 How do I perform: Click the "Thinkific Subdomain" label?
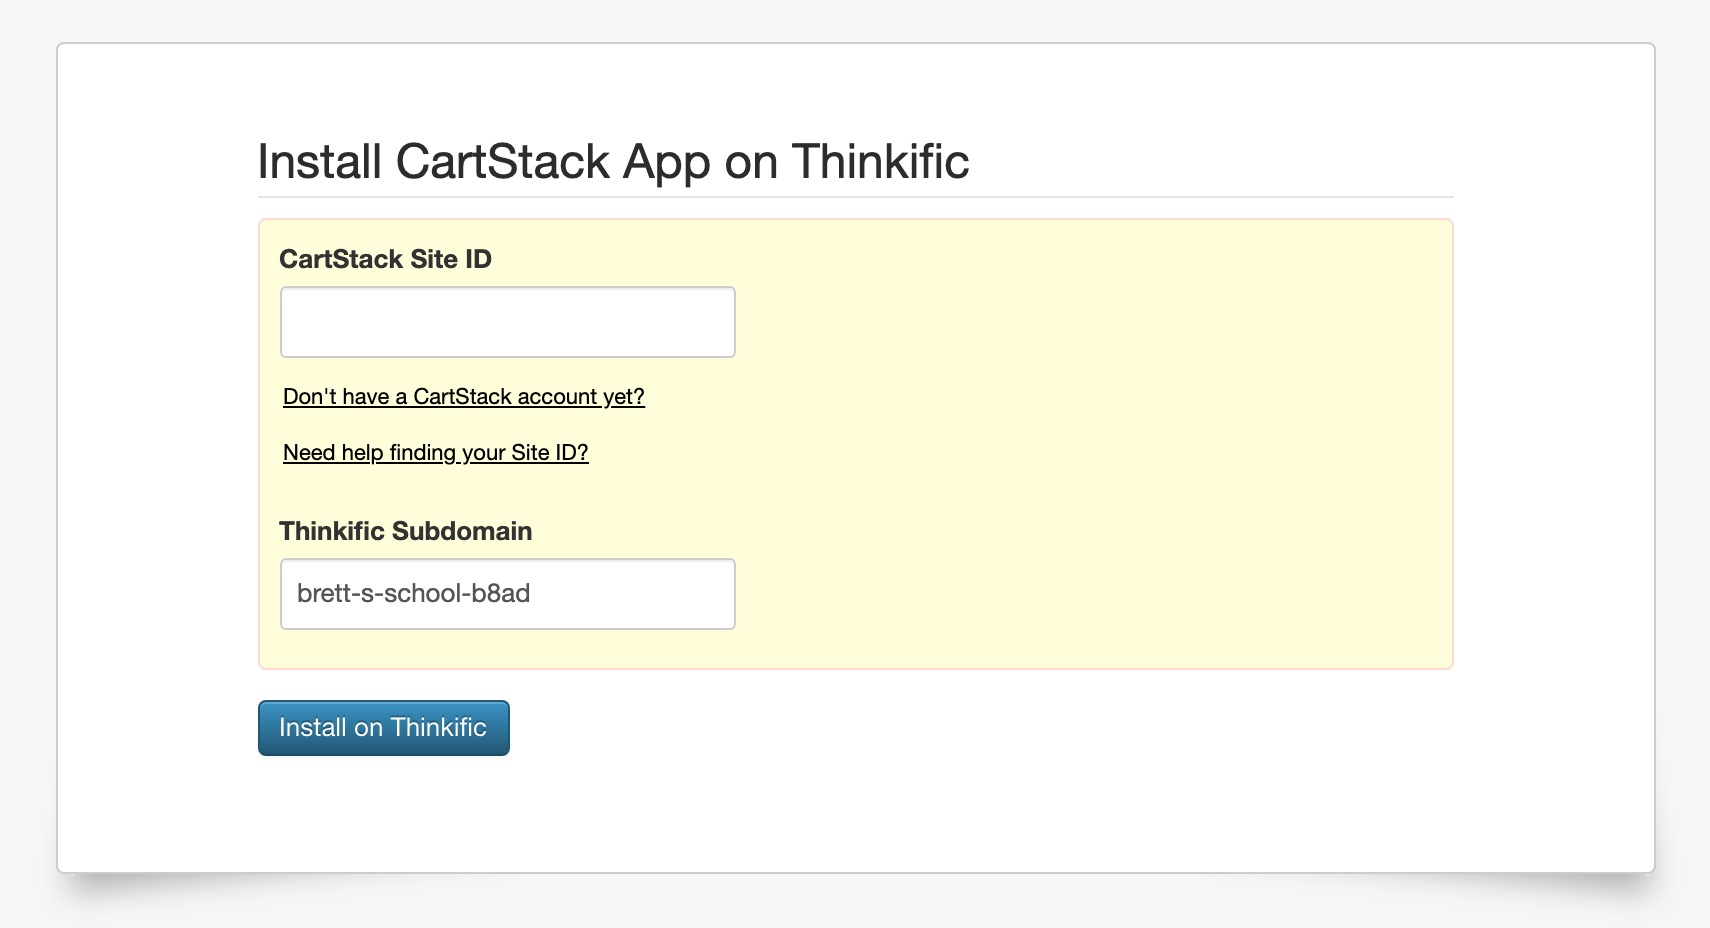coord(405,531)
